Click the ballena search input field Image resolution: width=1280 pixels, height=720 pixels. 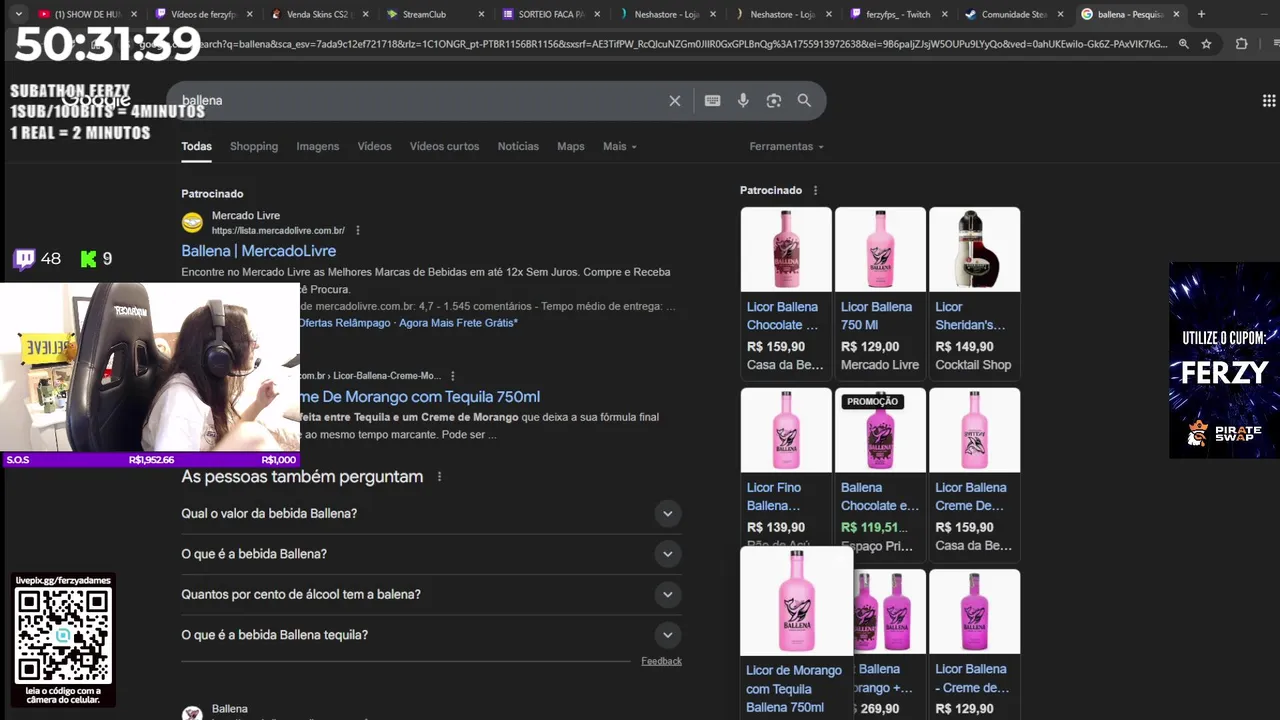(420, 101)
